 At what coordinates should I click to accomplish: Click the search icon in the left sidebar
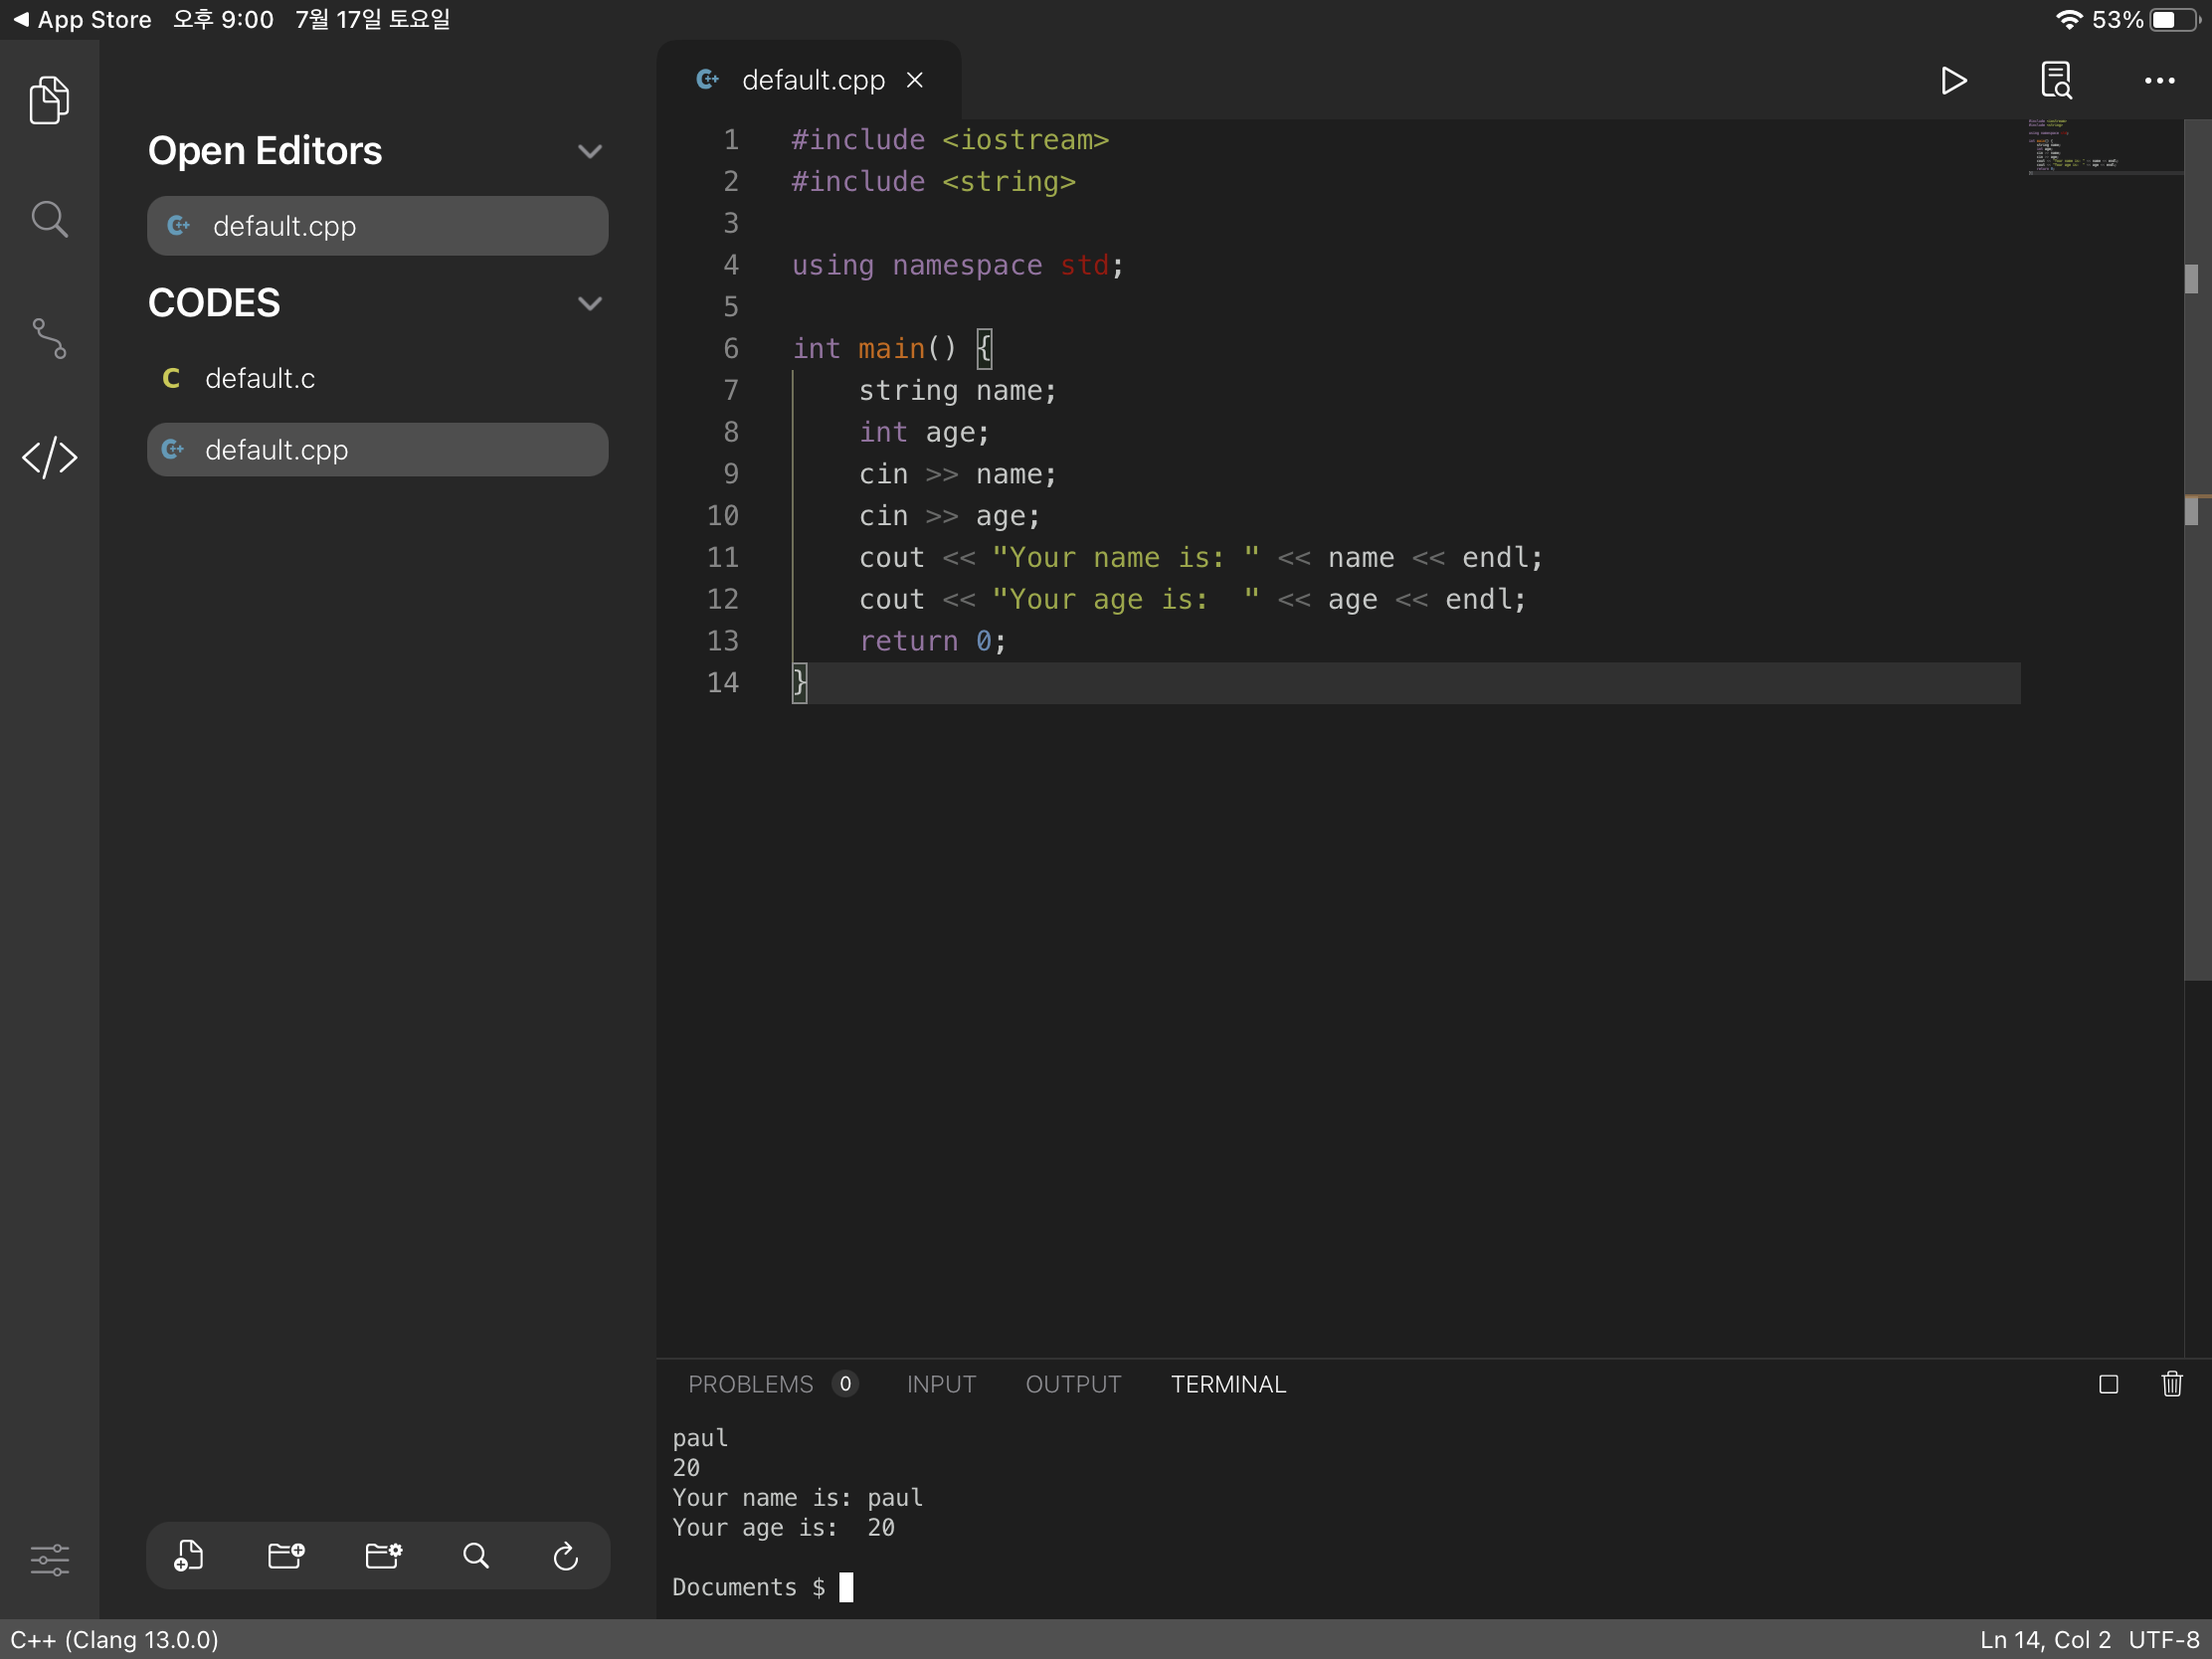tap(49, 219)
